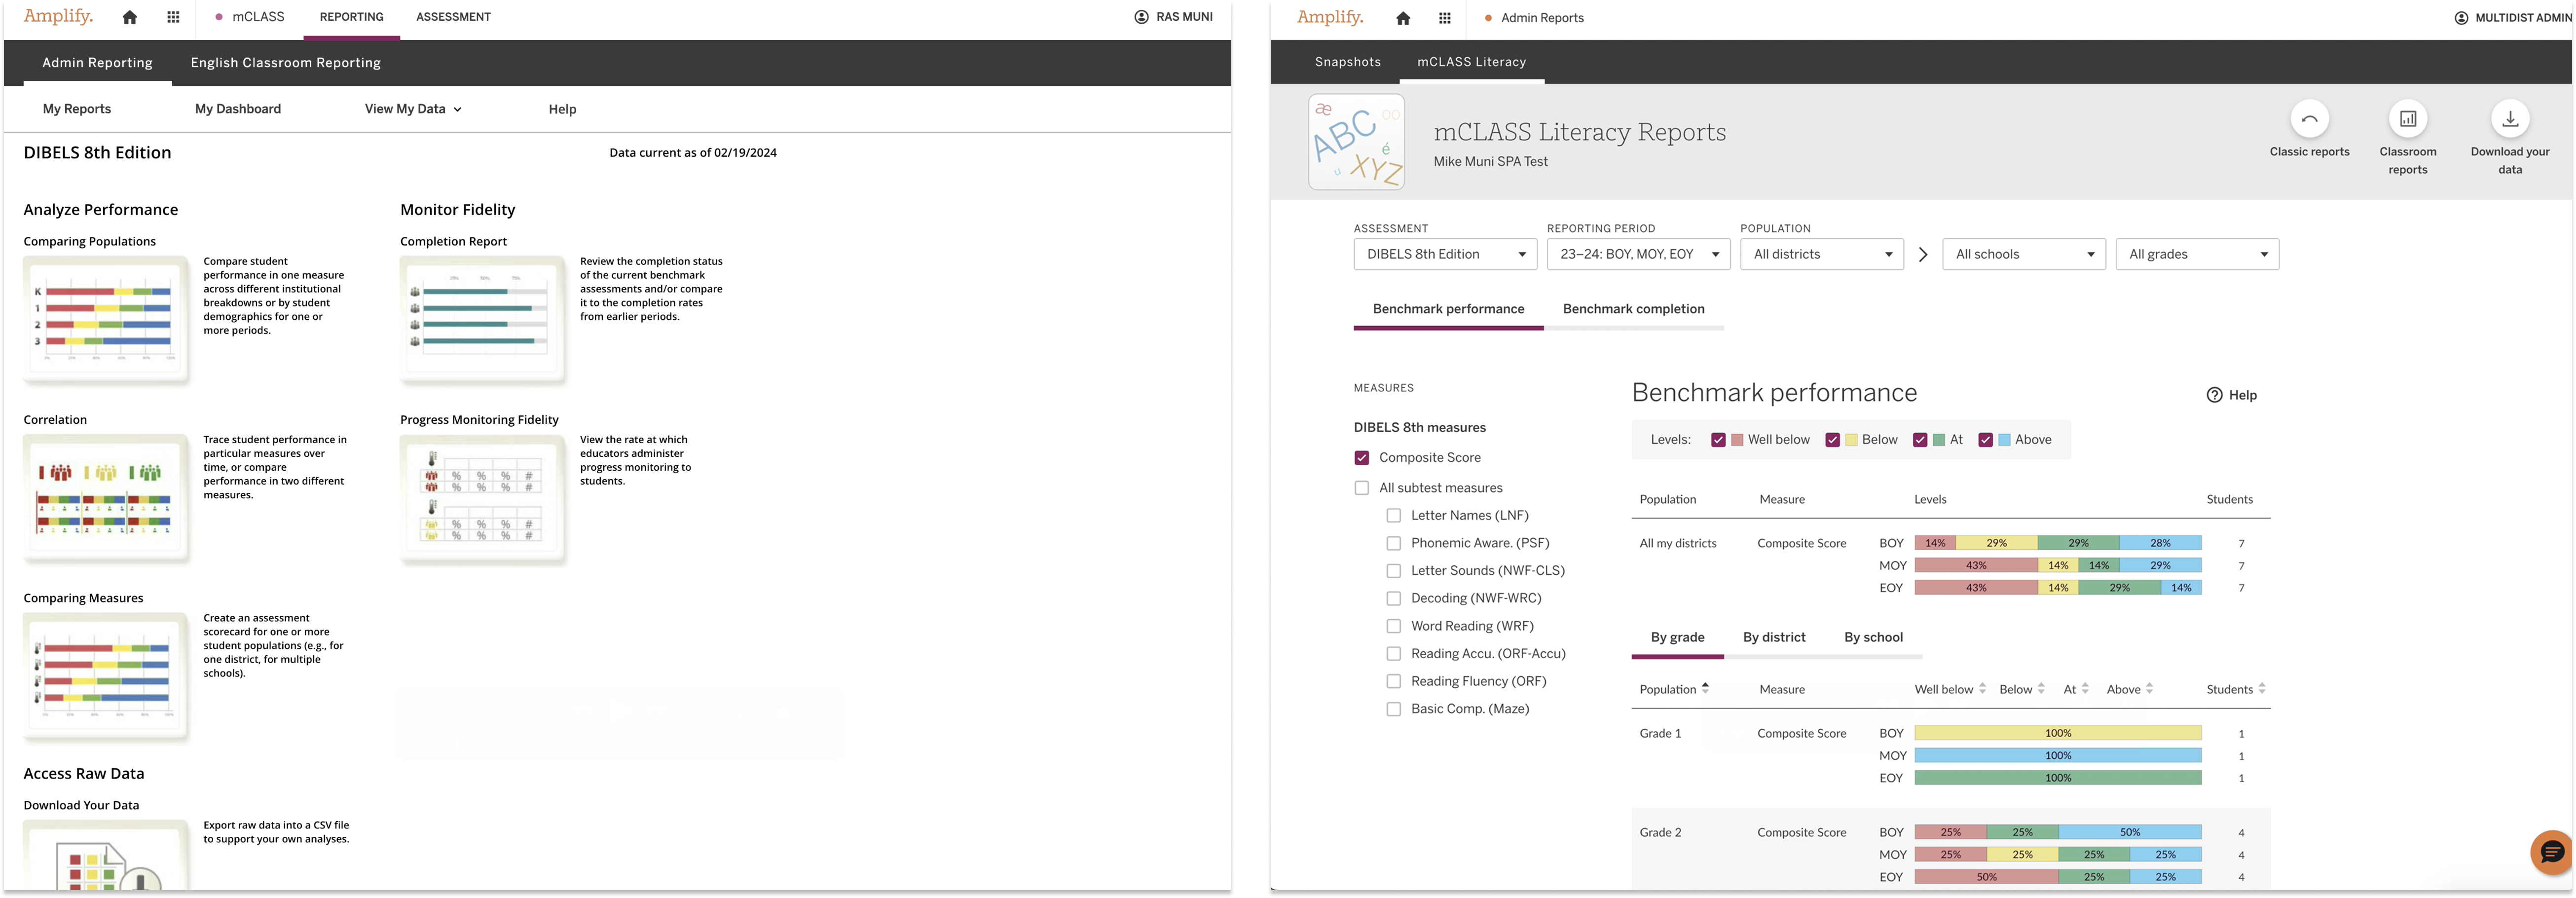
Task: Click Grade 2 BOY 50% blue segment
Action: 2130,832
